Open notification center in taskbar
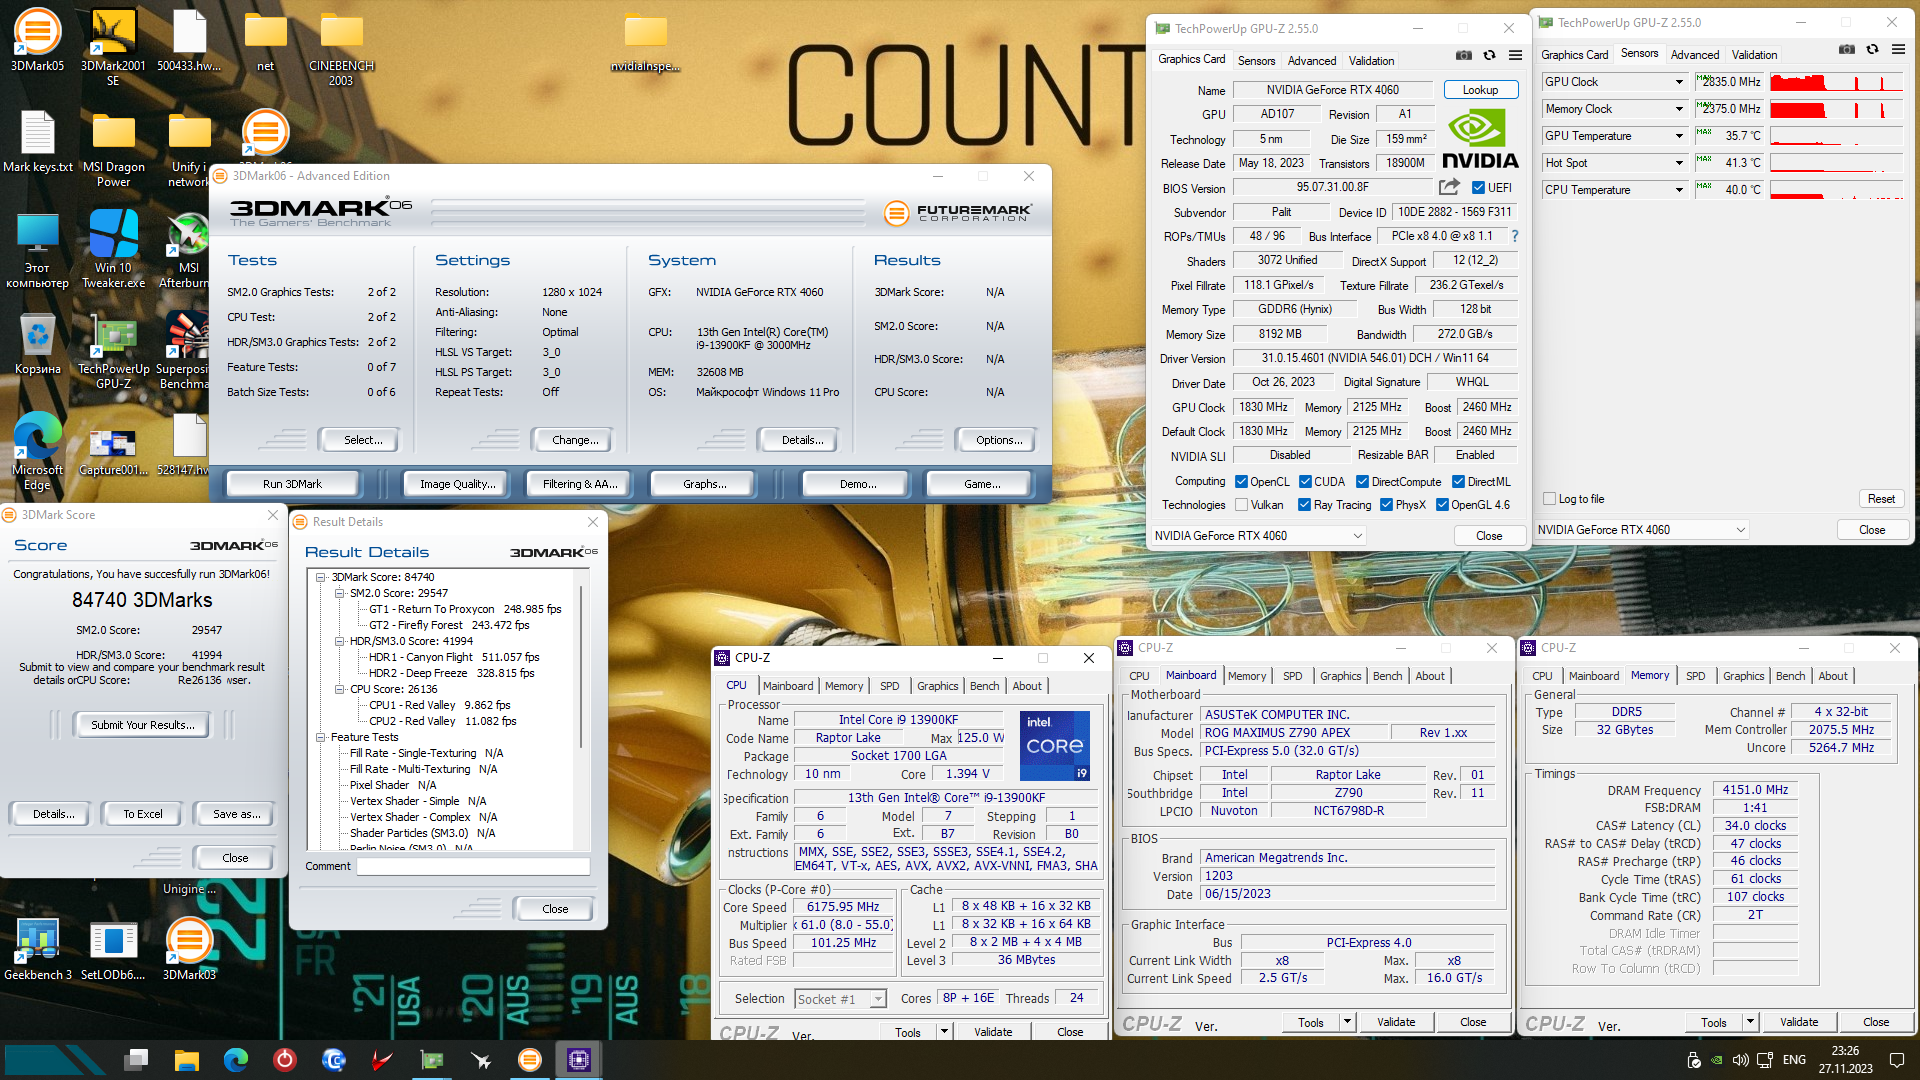 click(x=1896, y=1060)
